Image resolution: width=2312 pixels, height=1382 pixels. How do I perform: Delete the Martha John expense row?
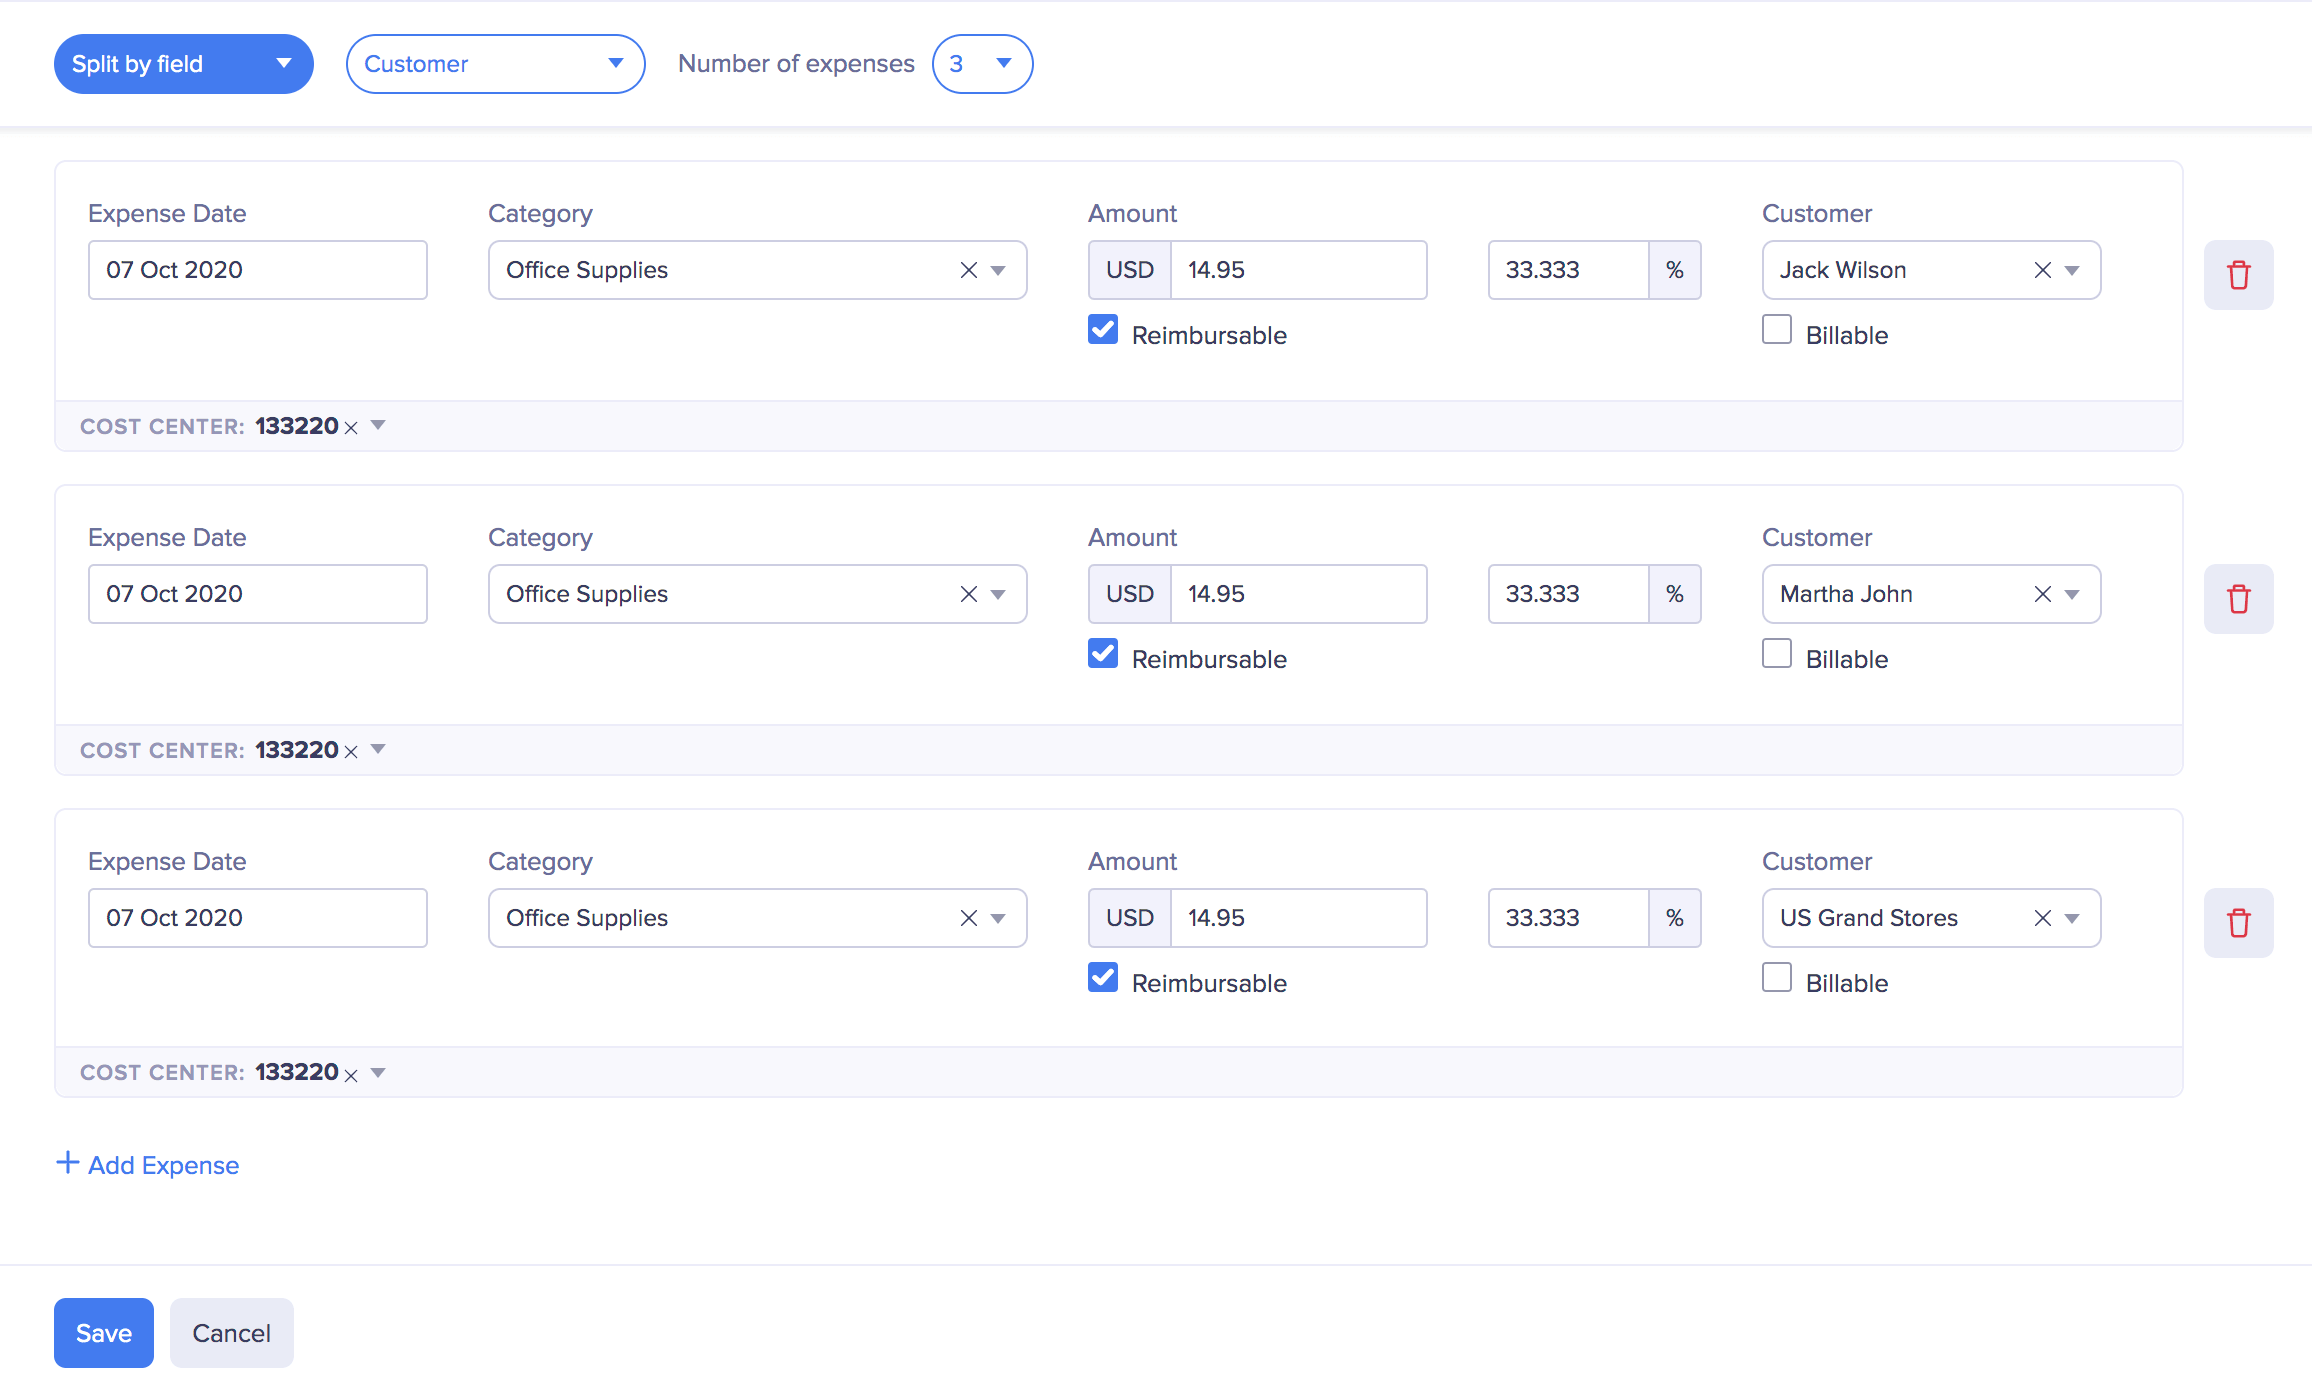(x=2238, y=599)
